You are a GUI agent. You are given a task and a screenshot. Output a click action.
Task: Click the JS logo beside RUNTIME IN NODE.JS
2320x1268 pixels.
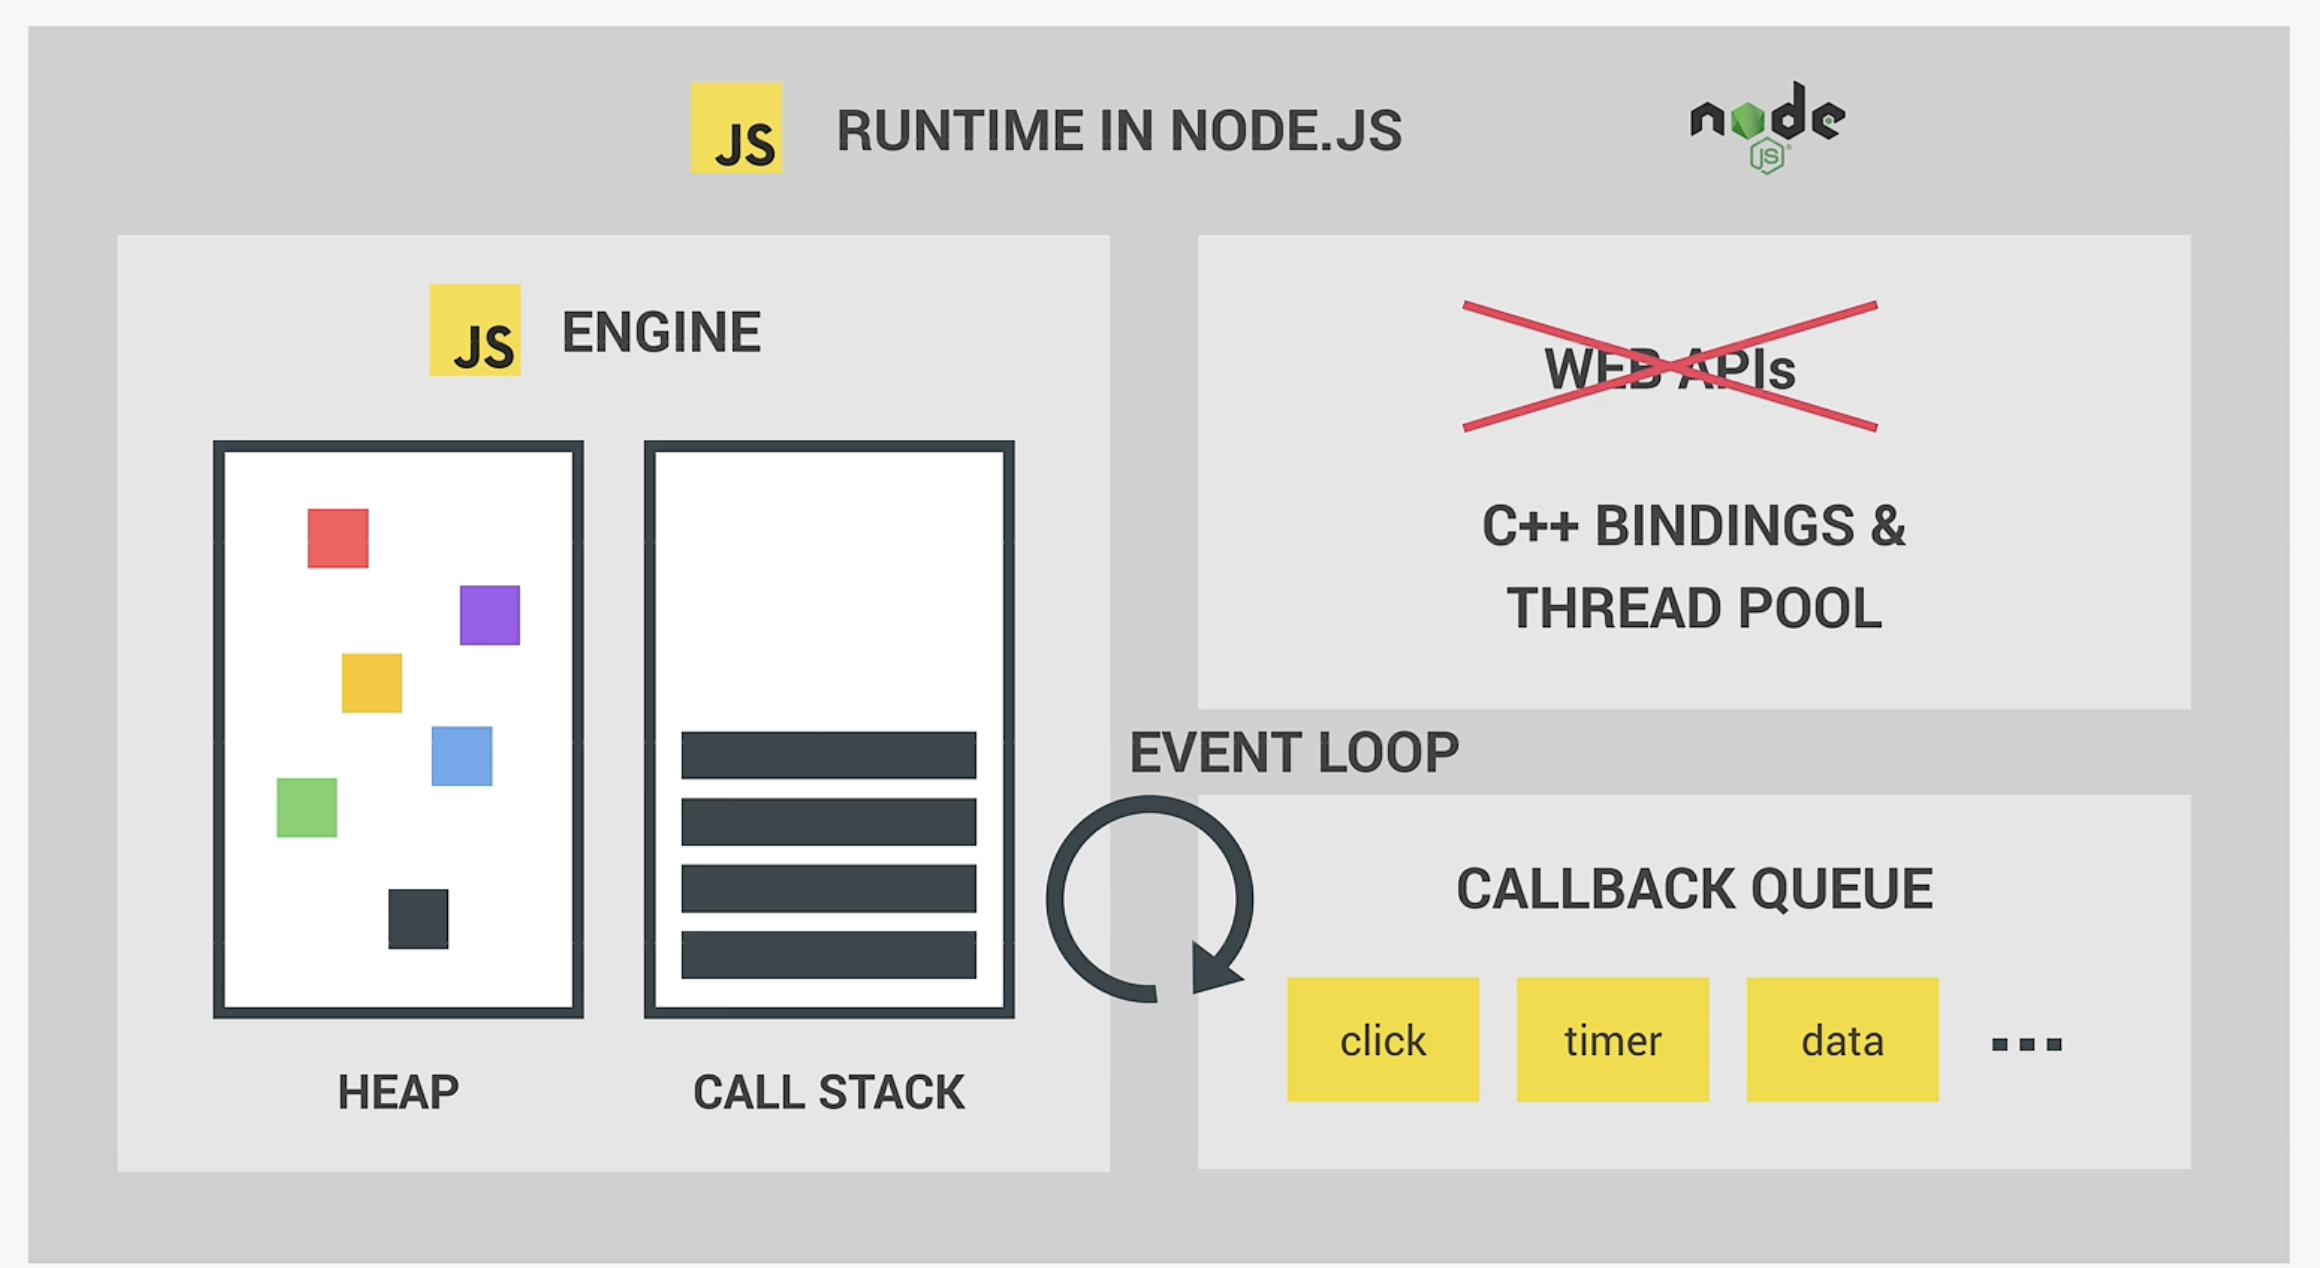coord(735,131)
